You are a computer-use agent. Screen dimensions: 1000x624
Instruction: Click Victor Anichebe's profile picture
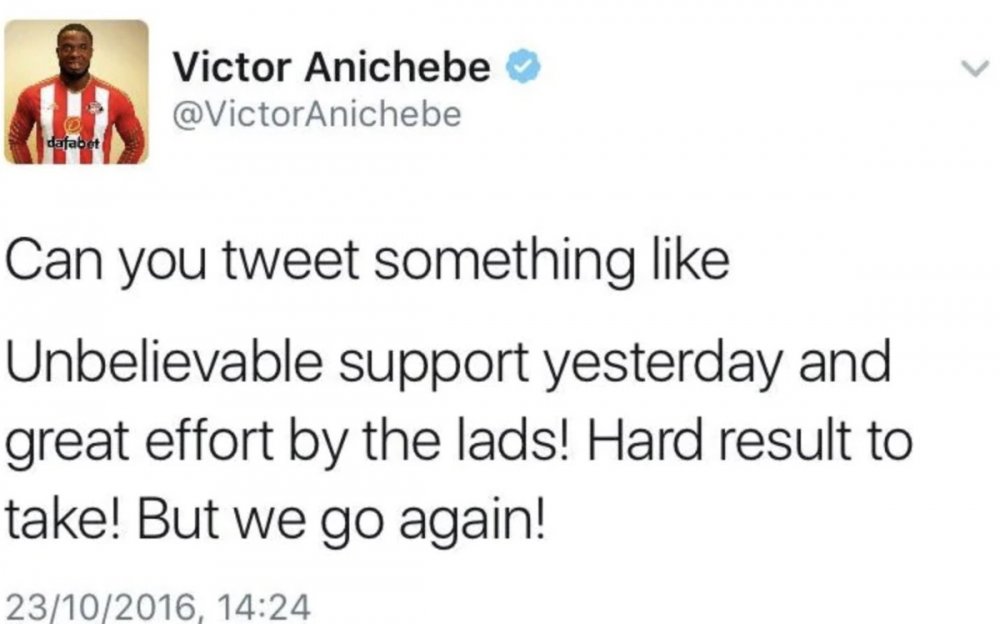pyautogui.click(x=77, y=92)
